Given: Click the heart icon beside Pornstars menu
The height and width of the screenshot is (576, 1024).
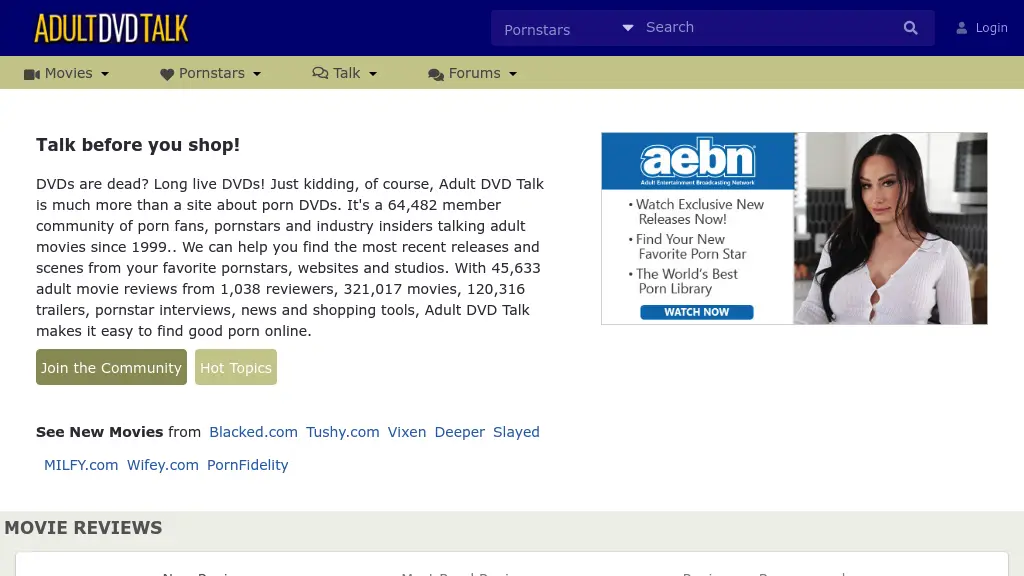Looking at the screenshot, I should coord(167,74).
